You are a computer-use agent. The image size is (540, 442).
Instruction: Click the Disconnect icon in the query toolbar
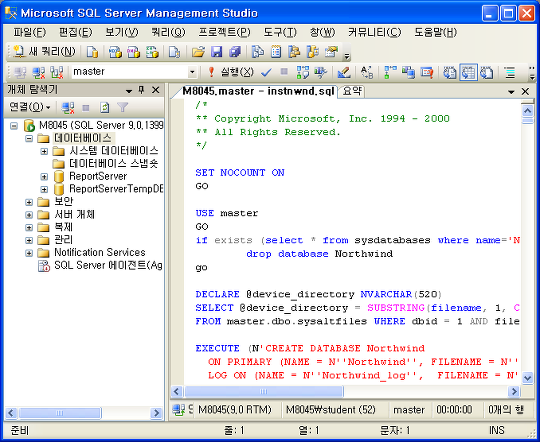(x=39, y=72)
